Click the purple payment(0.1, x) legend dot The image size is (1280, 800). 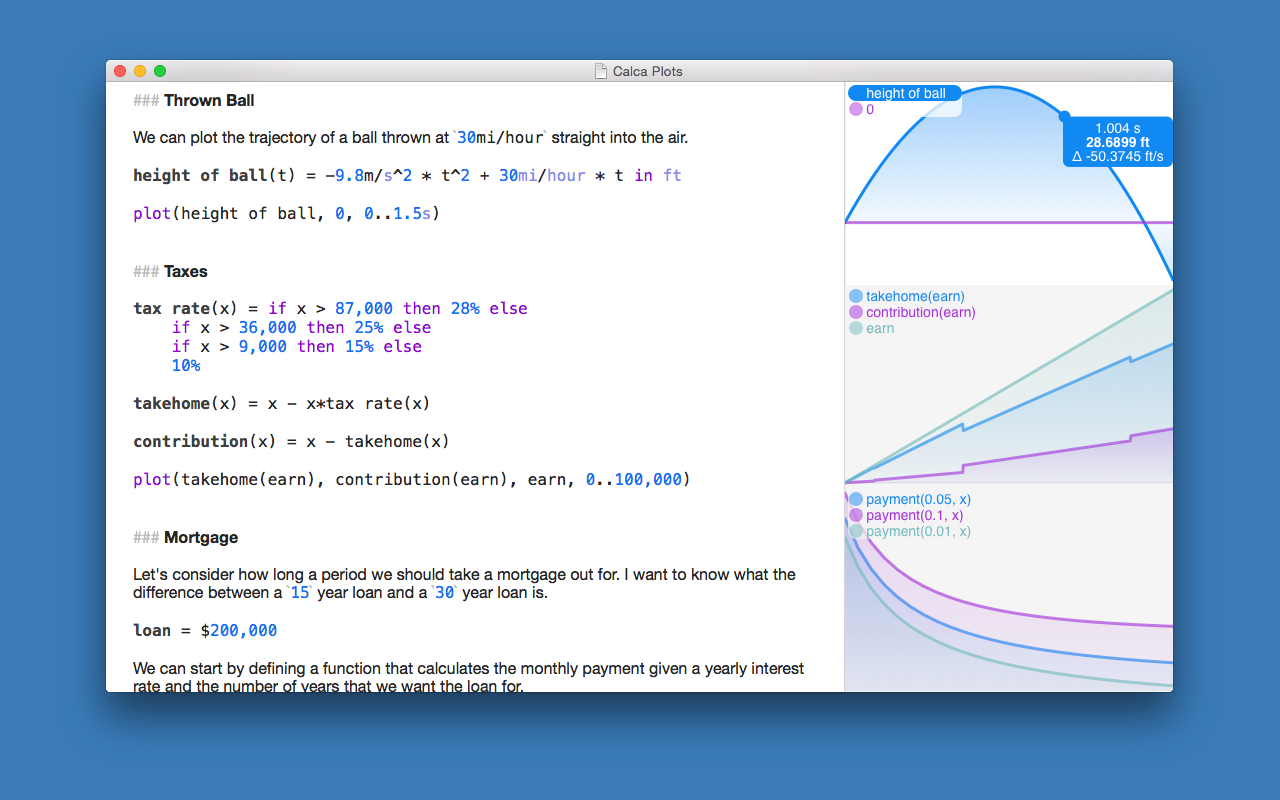point(855,515)
